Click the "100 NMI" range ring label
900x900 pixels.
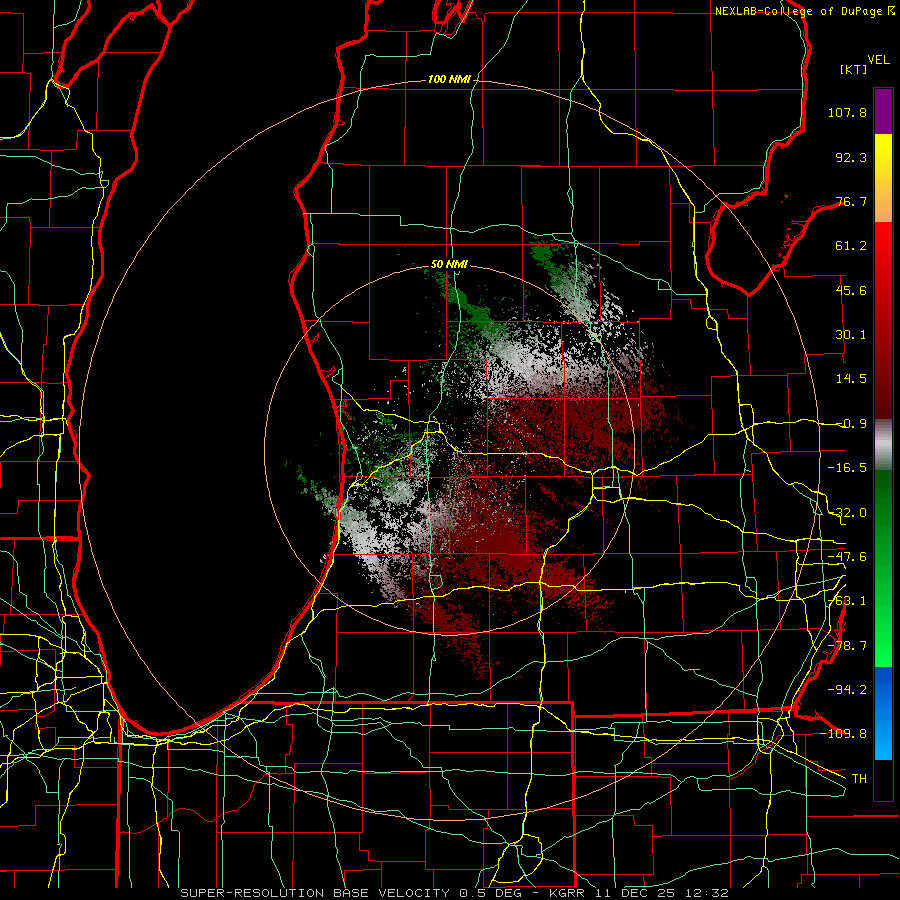(449, 79)
